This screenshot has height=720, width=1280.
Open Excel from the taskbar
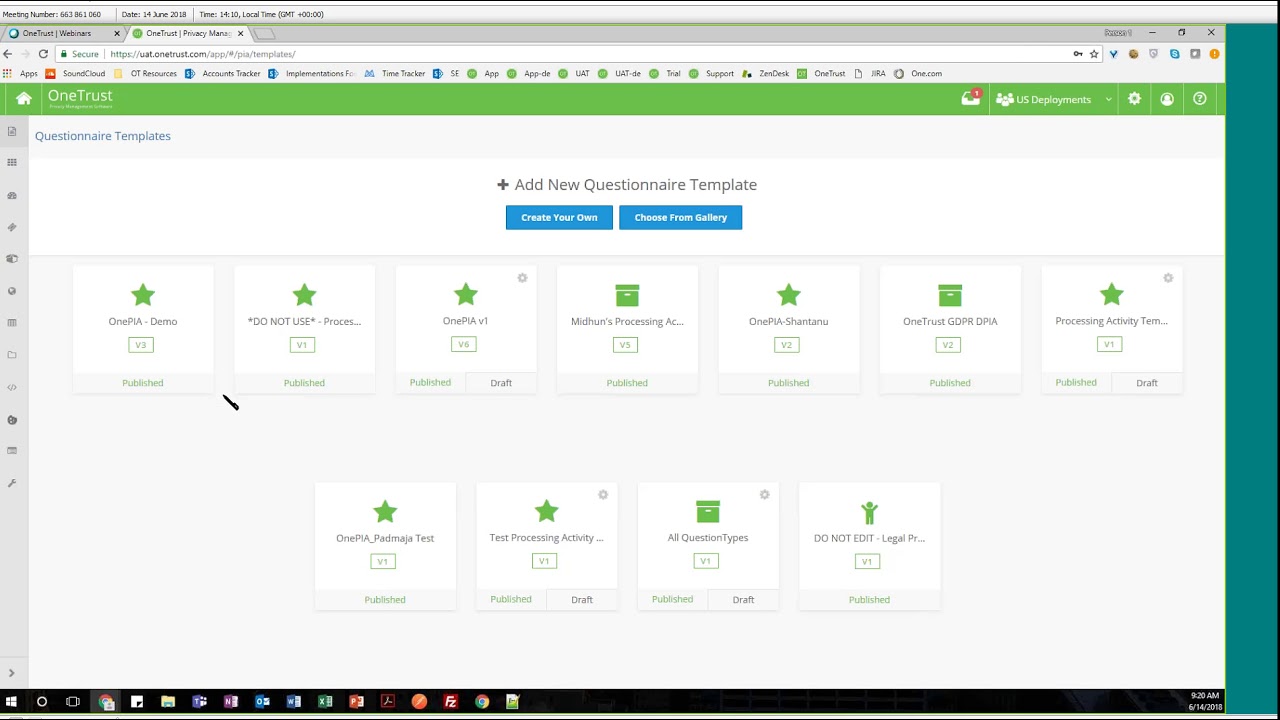click(x=325, y=702)
